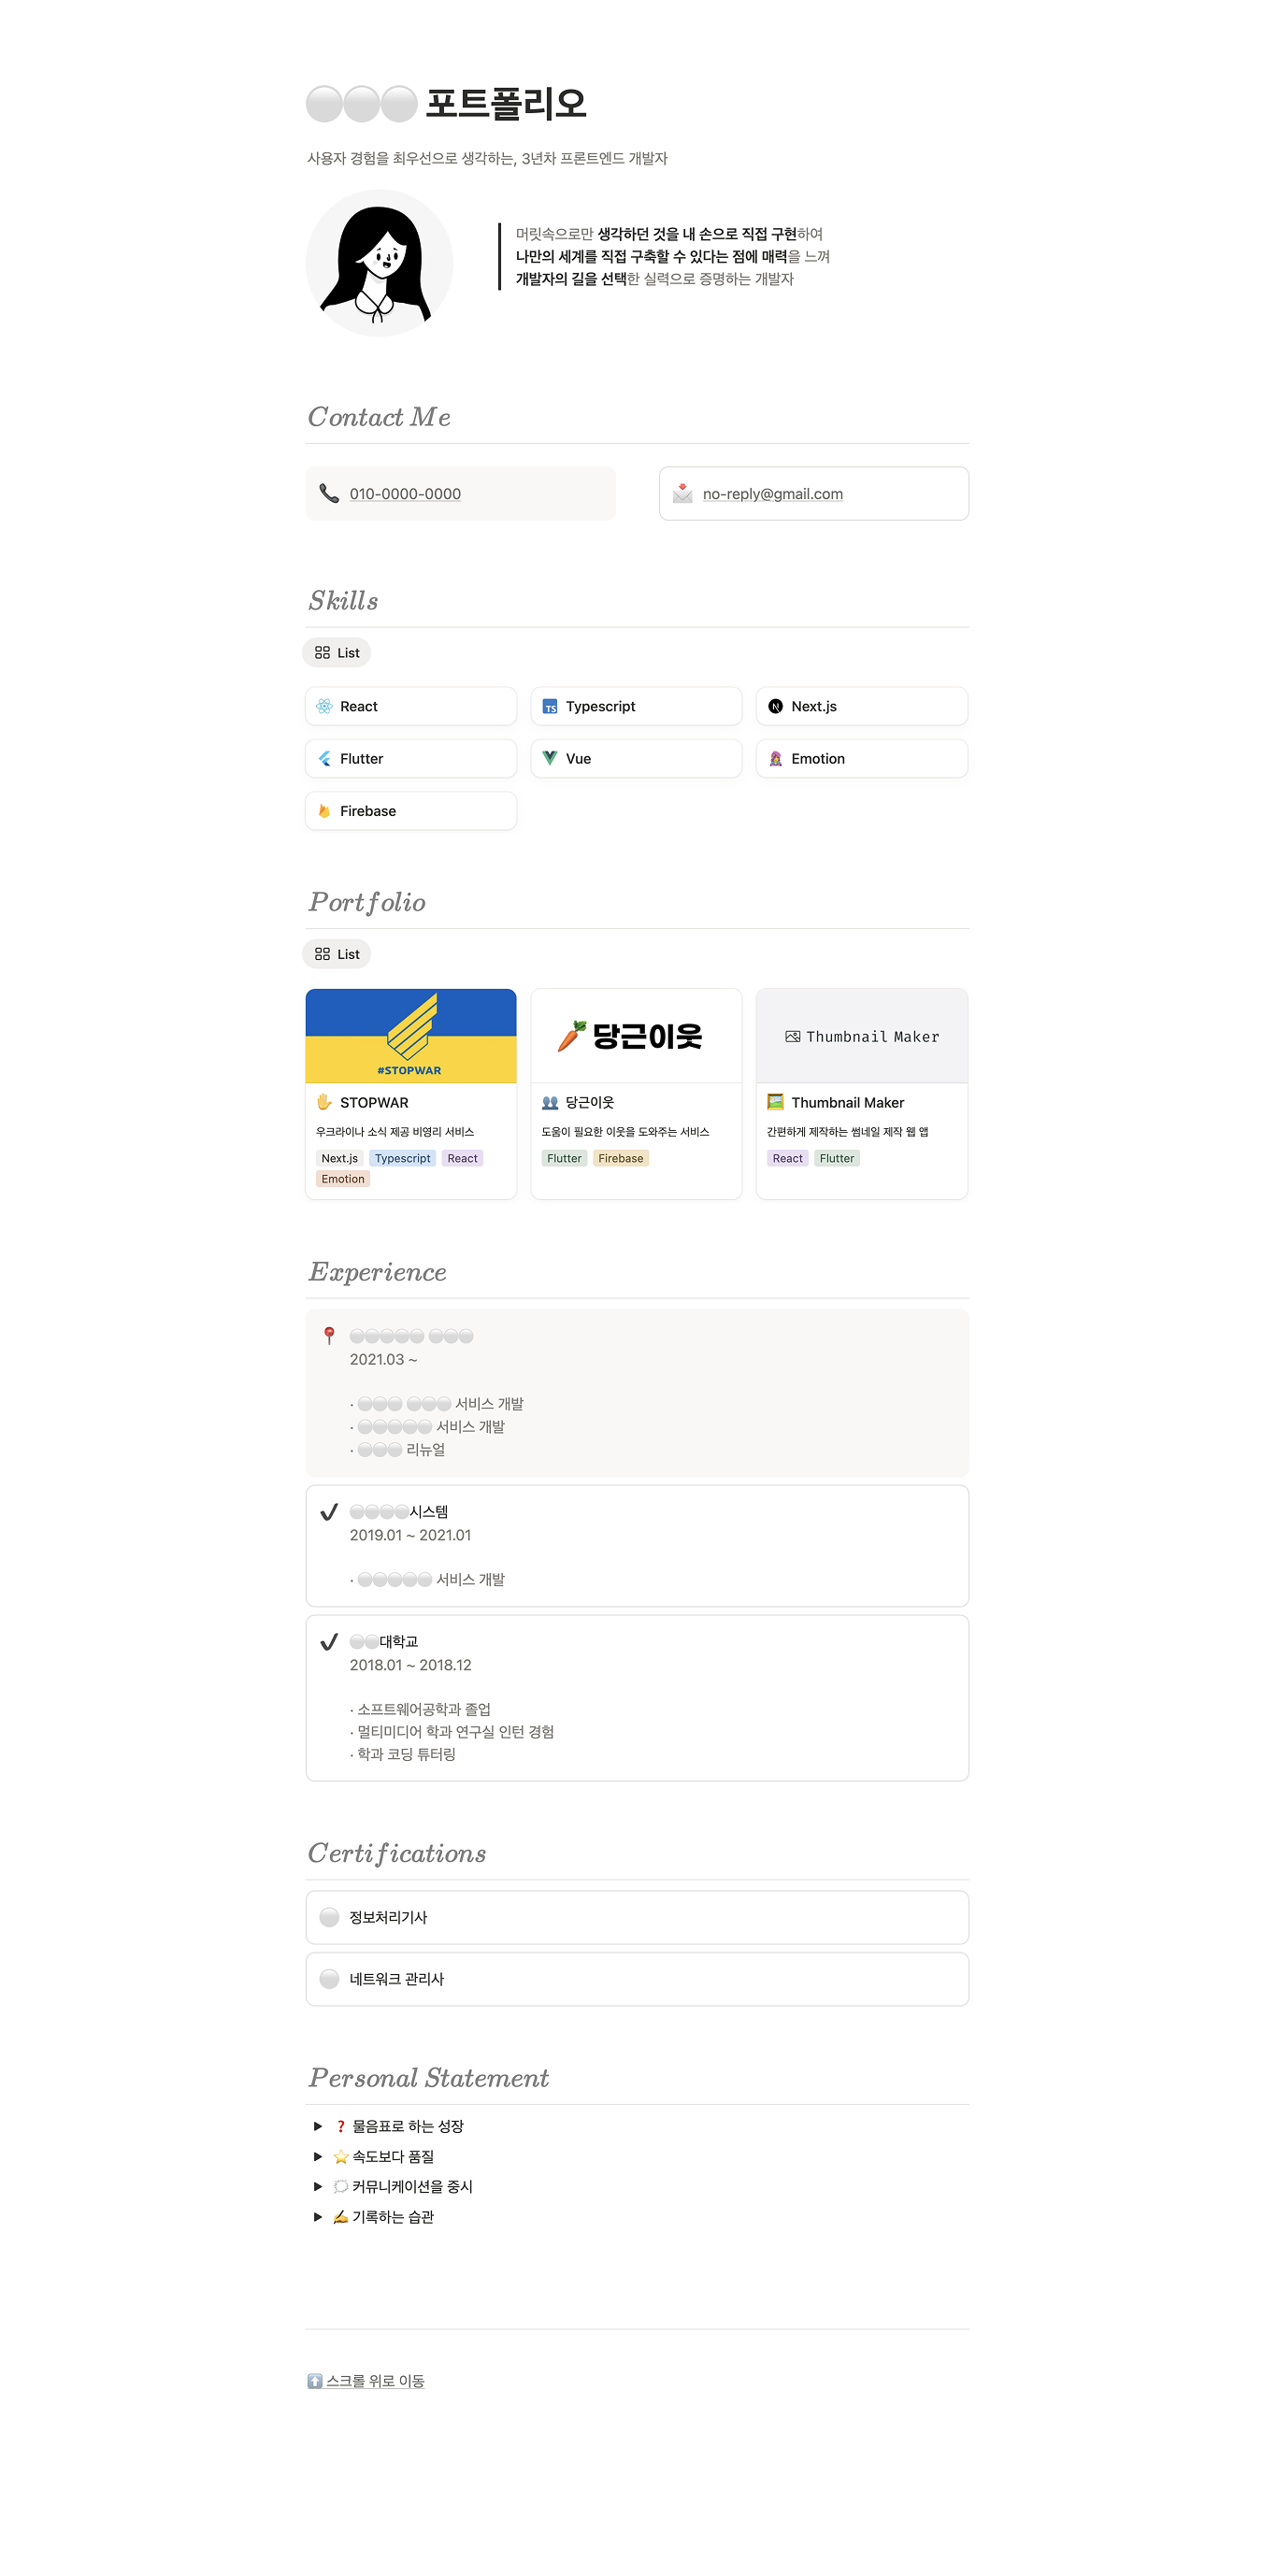
Task: Click the checkmark next to 대학교 entry
Action: [x=329, y=1642]
